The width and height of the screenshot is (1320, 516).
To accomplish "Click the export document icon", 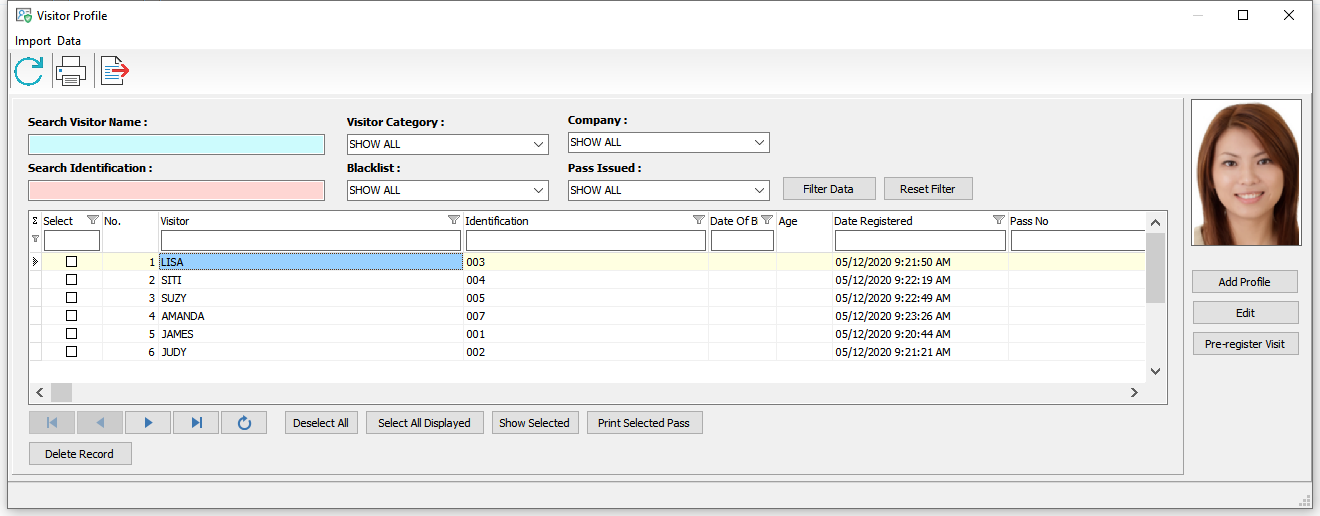I will pos(115,71).
